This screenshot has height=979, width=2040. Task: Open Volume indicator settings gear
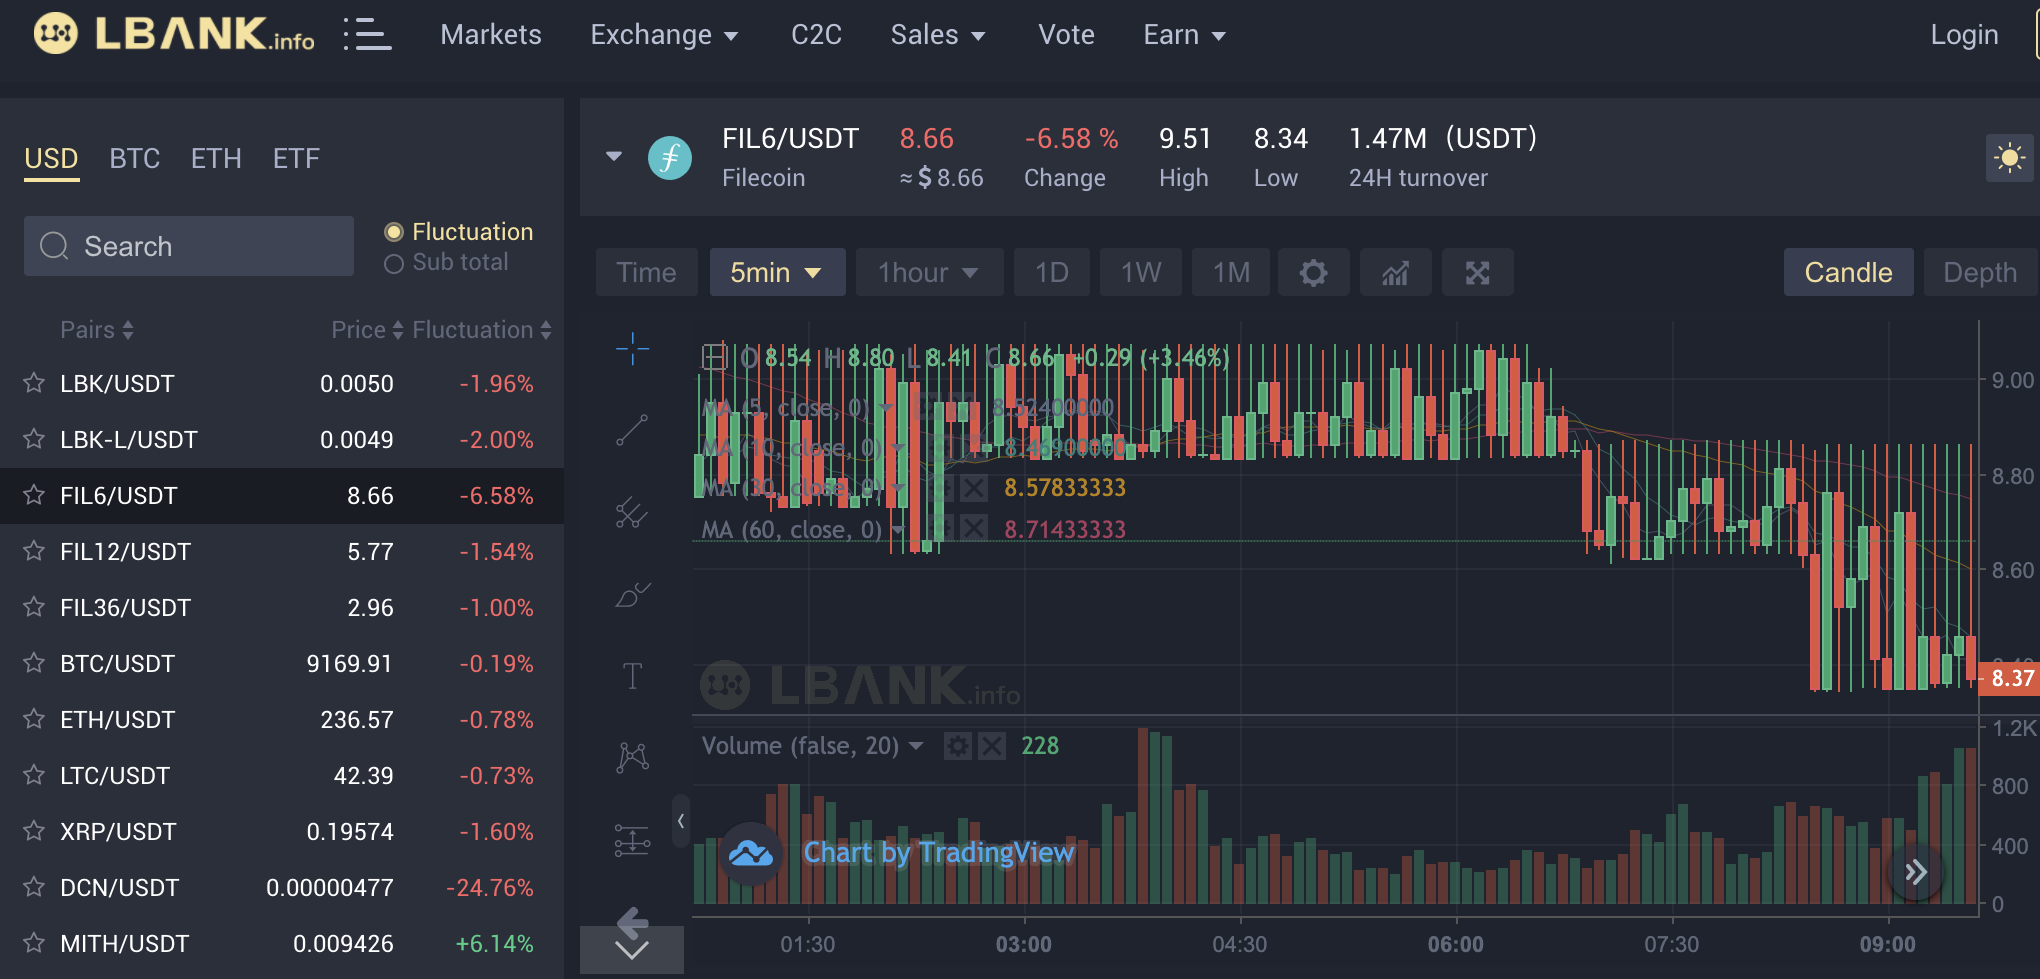[958, 746]
